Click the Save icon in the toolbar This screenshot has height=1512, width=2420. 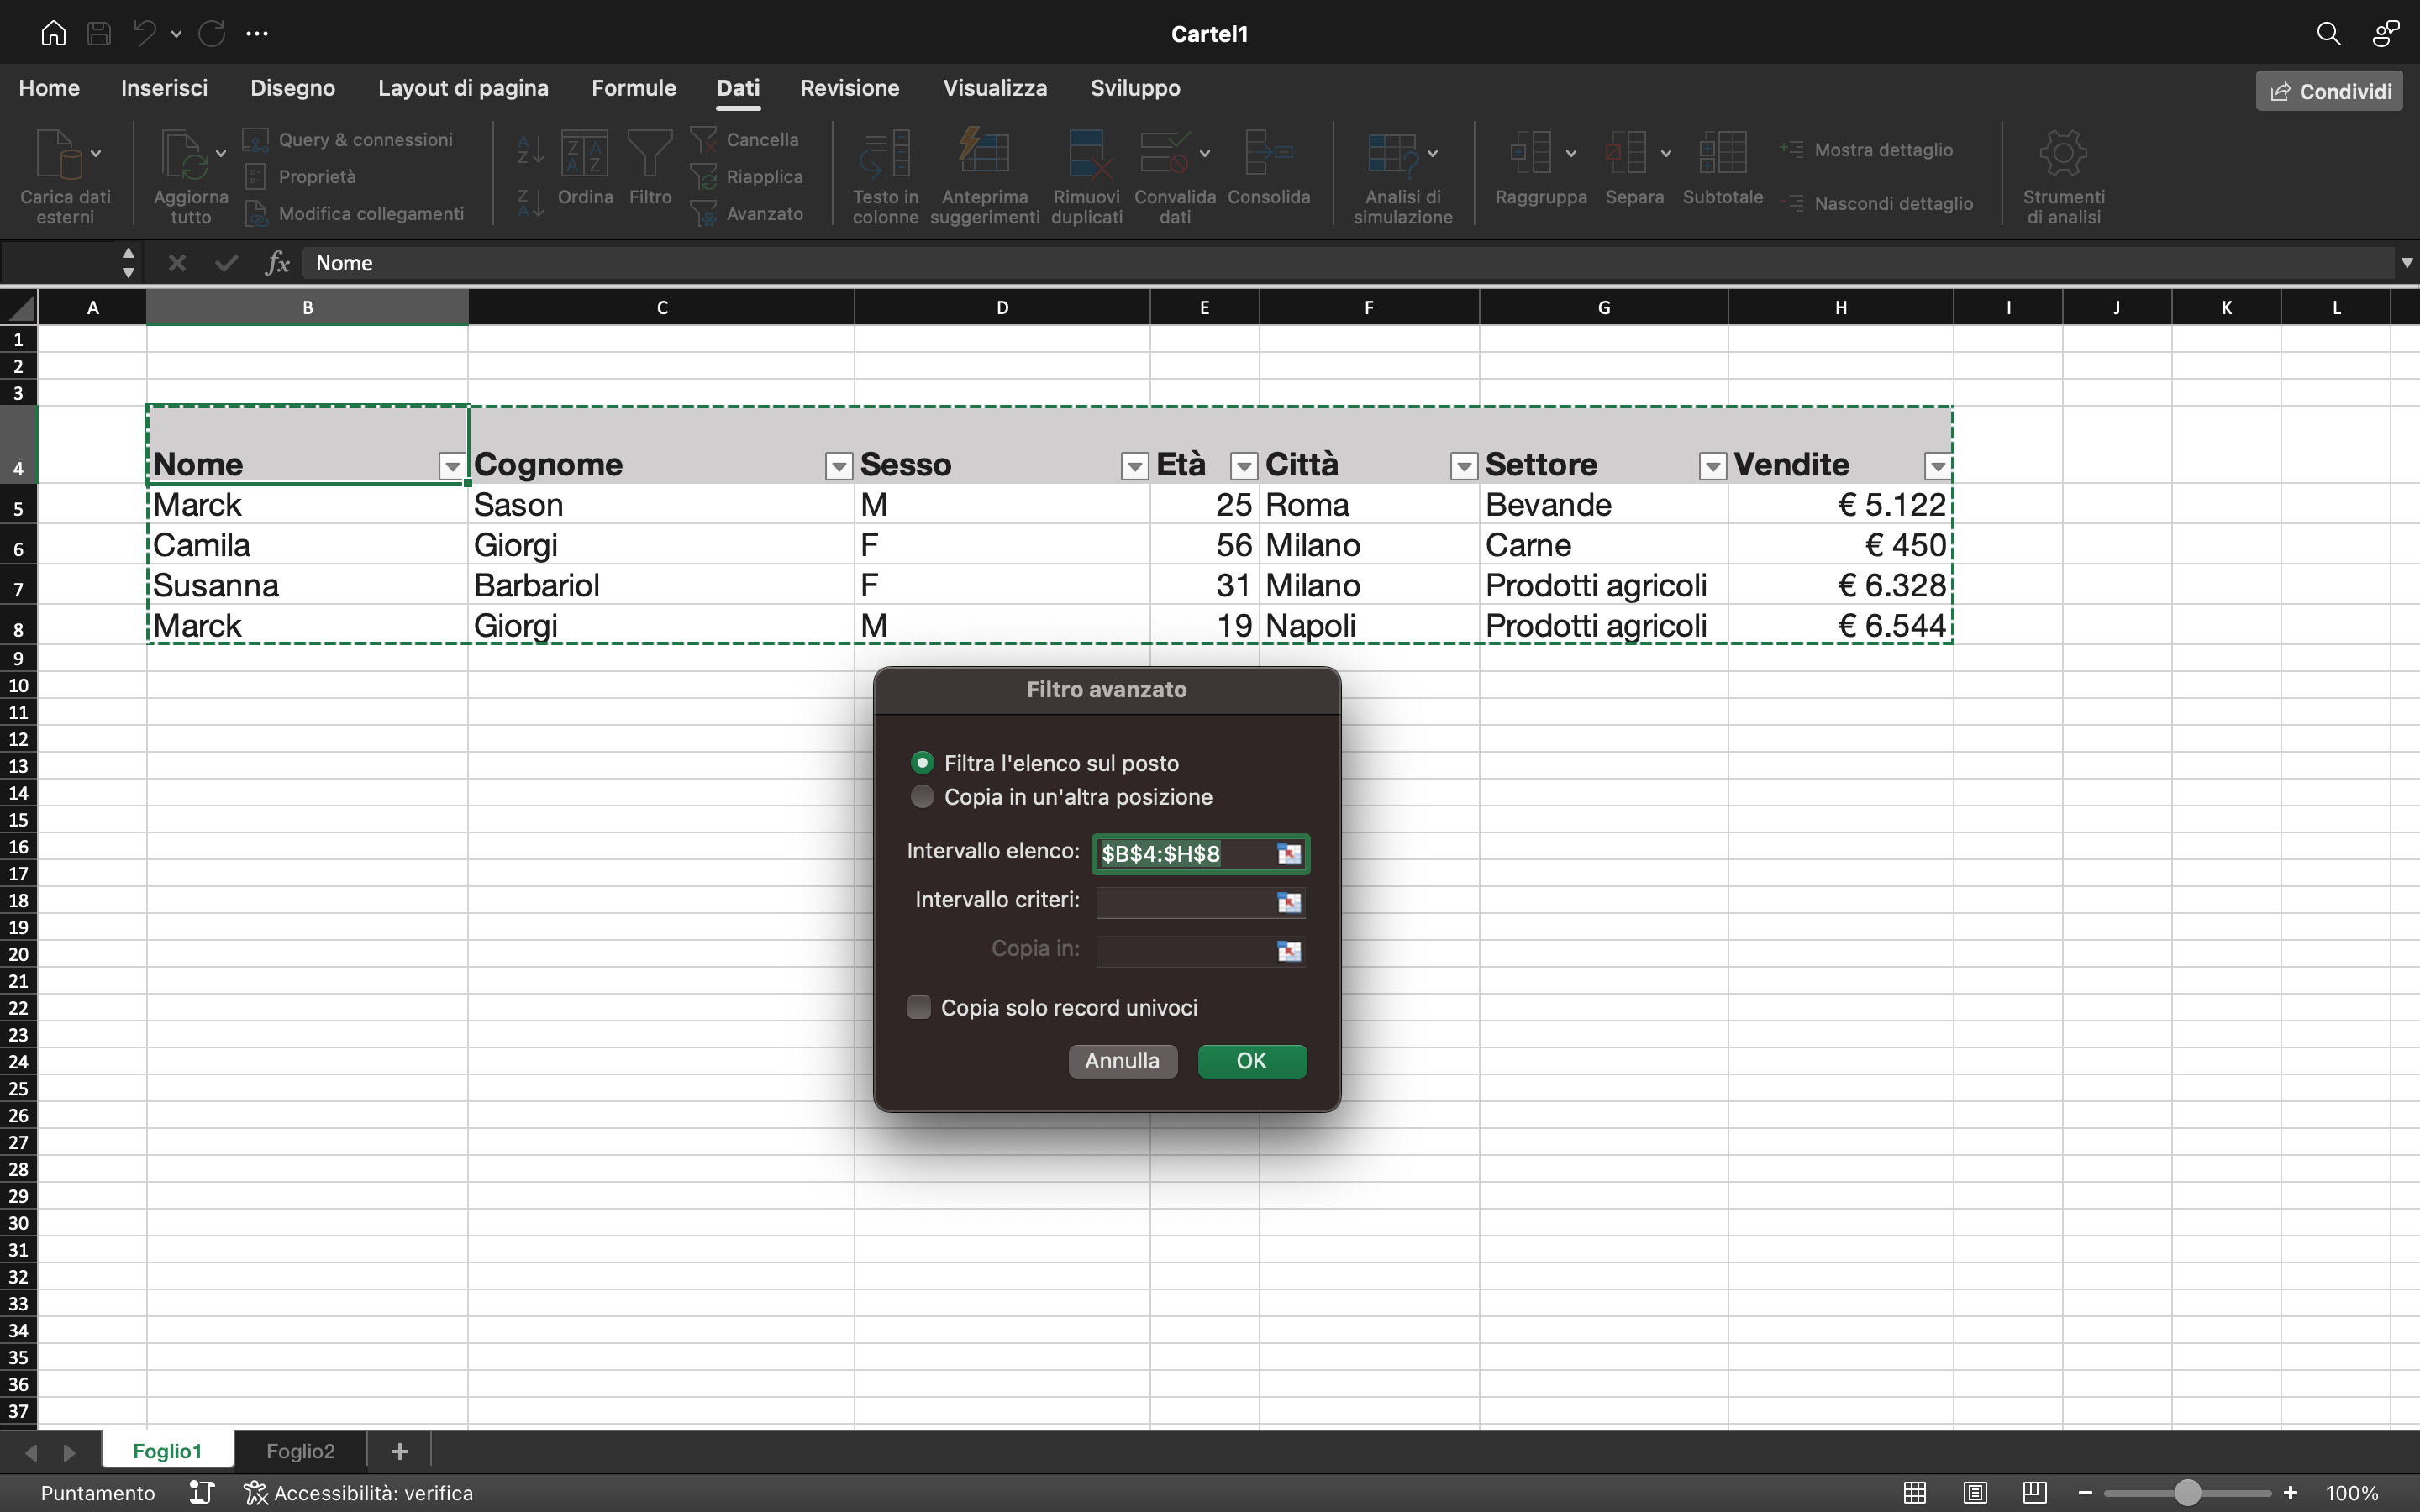click(98, 32)
